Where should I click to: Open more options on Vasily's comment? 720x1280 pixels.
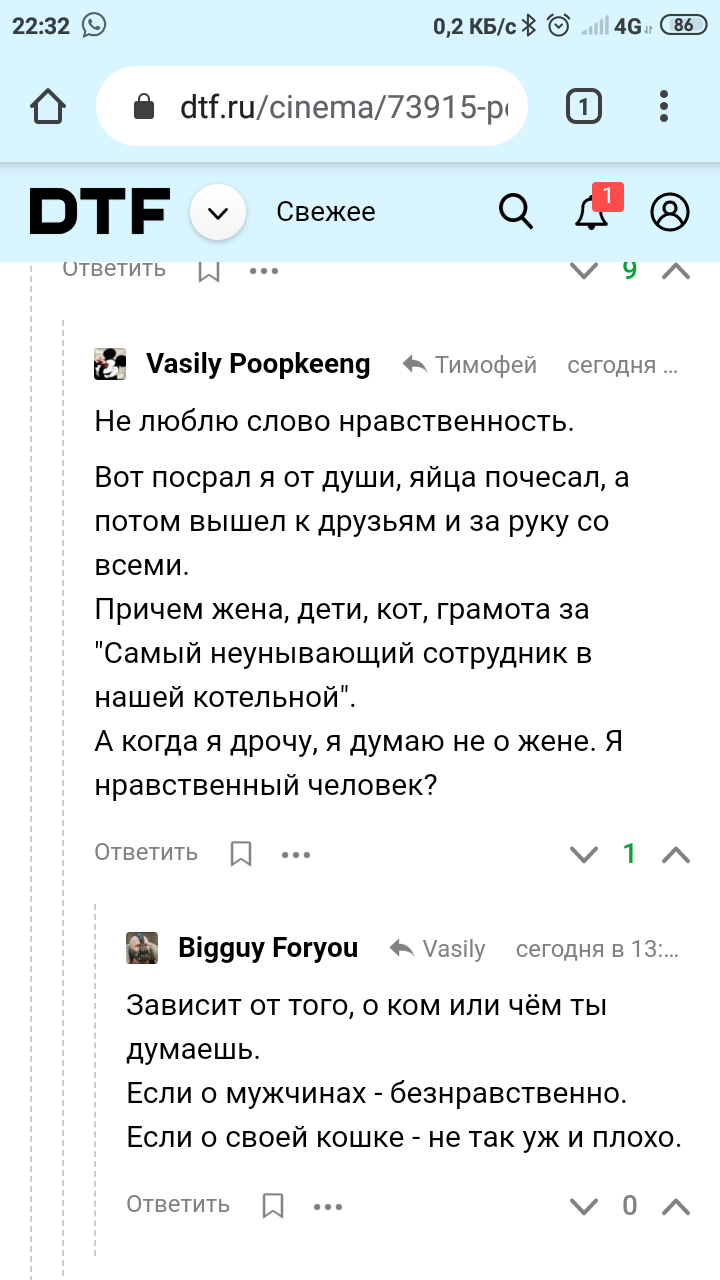297,854
